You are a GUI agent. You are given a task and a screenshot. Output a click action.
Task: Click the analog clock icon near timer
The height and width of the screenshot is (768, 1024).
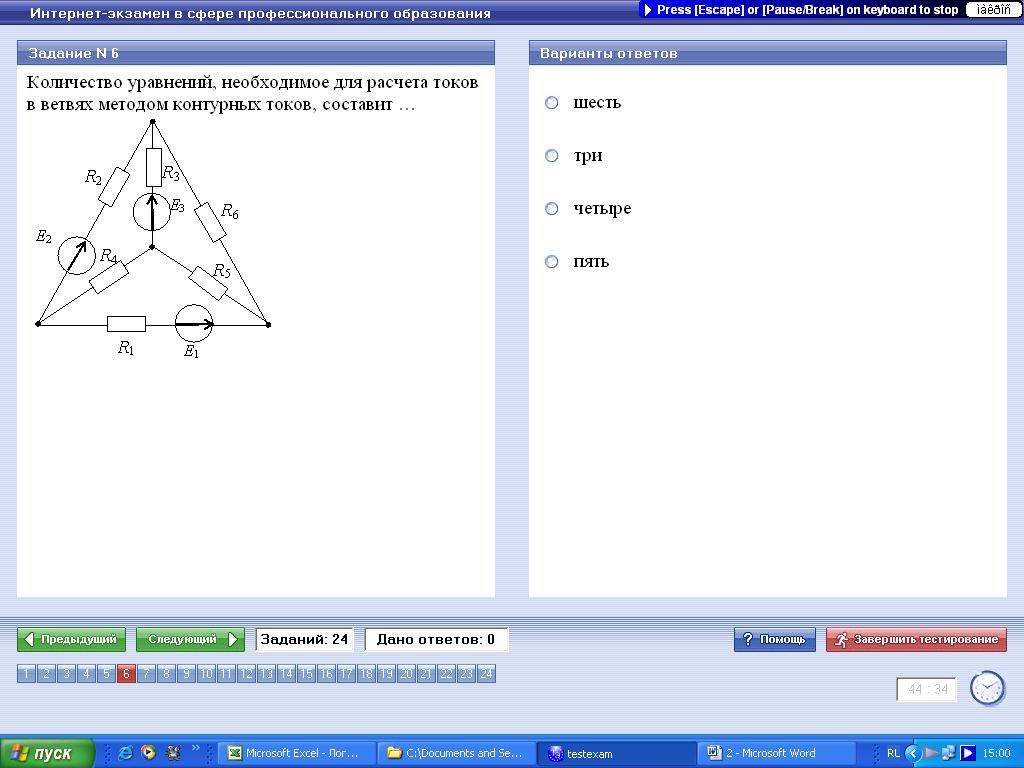click(x=987, y=688)
